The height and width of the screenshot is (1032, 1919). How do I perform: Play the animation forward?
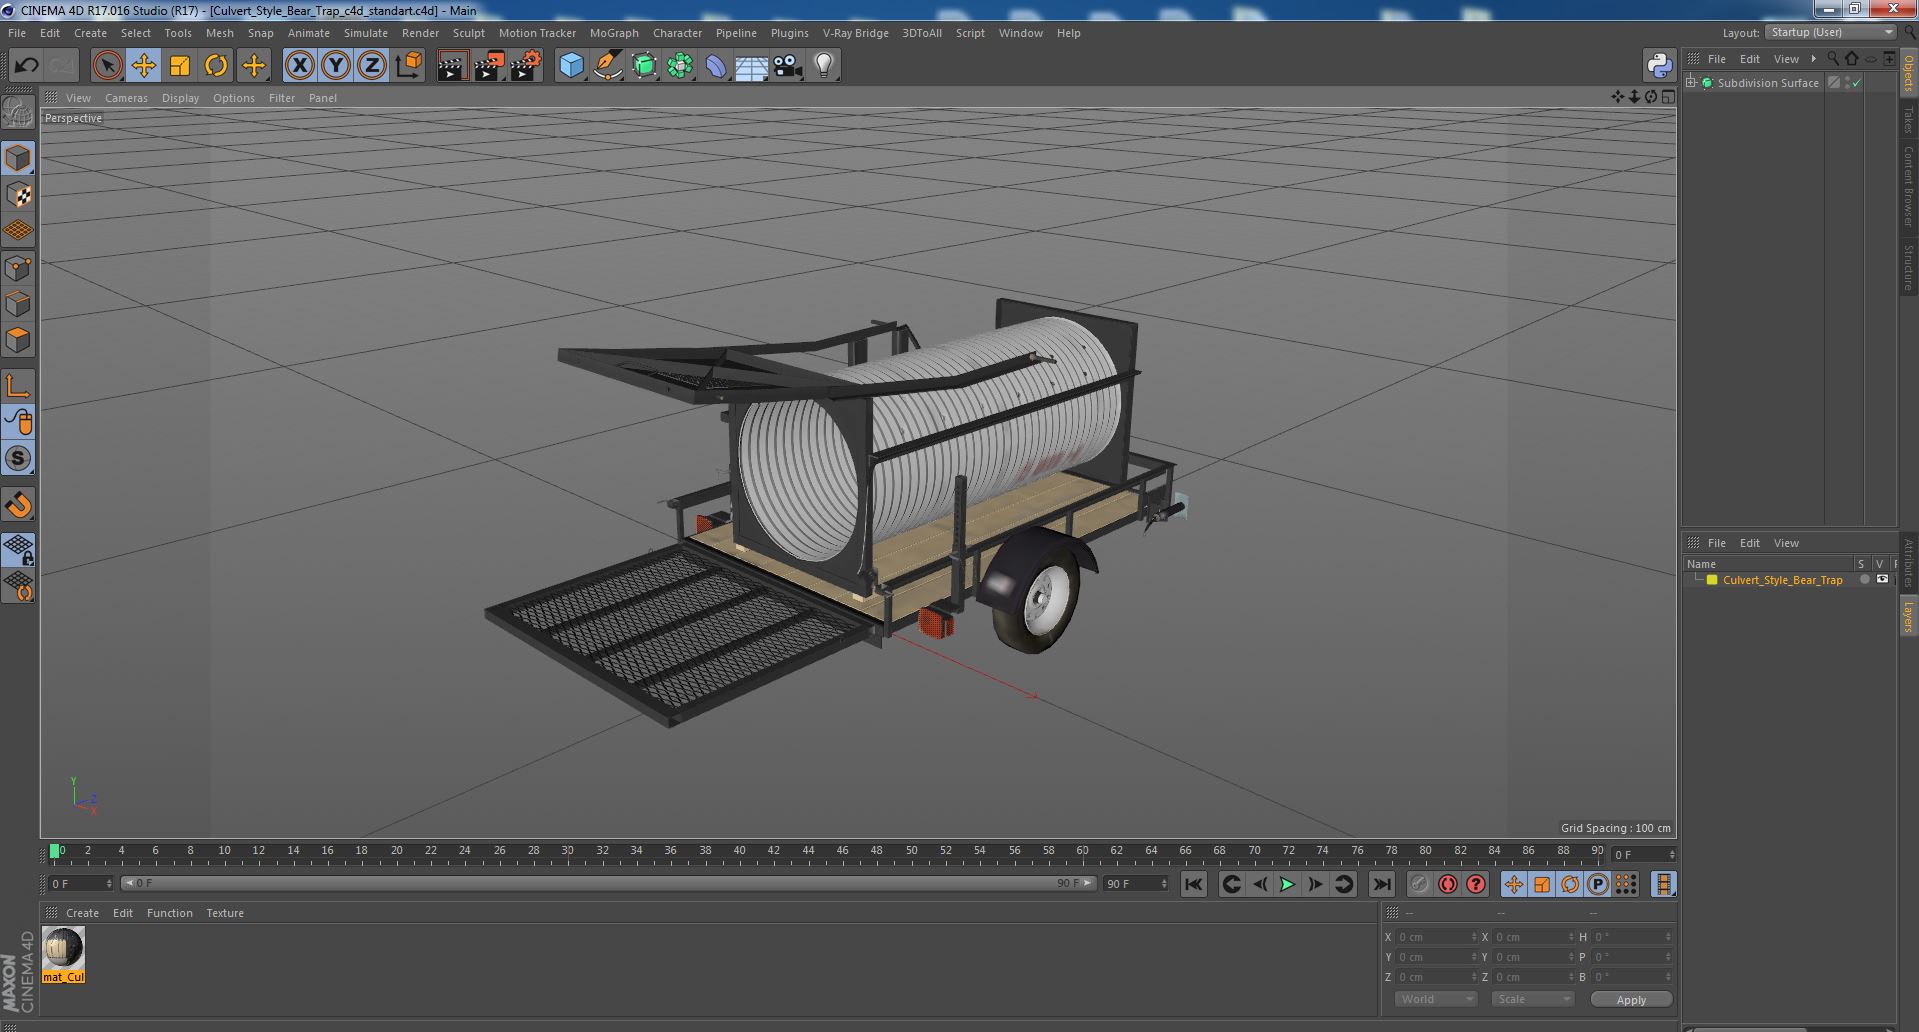(x=1287, y=884)
